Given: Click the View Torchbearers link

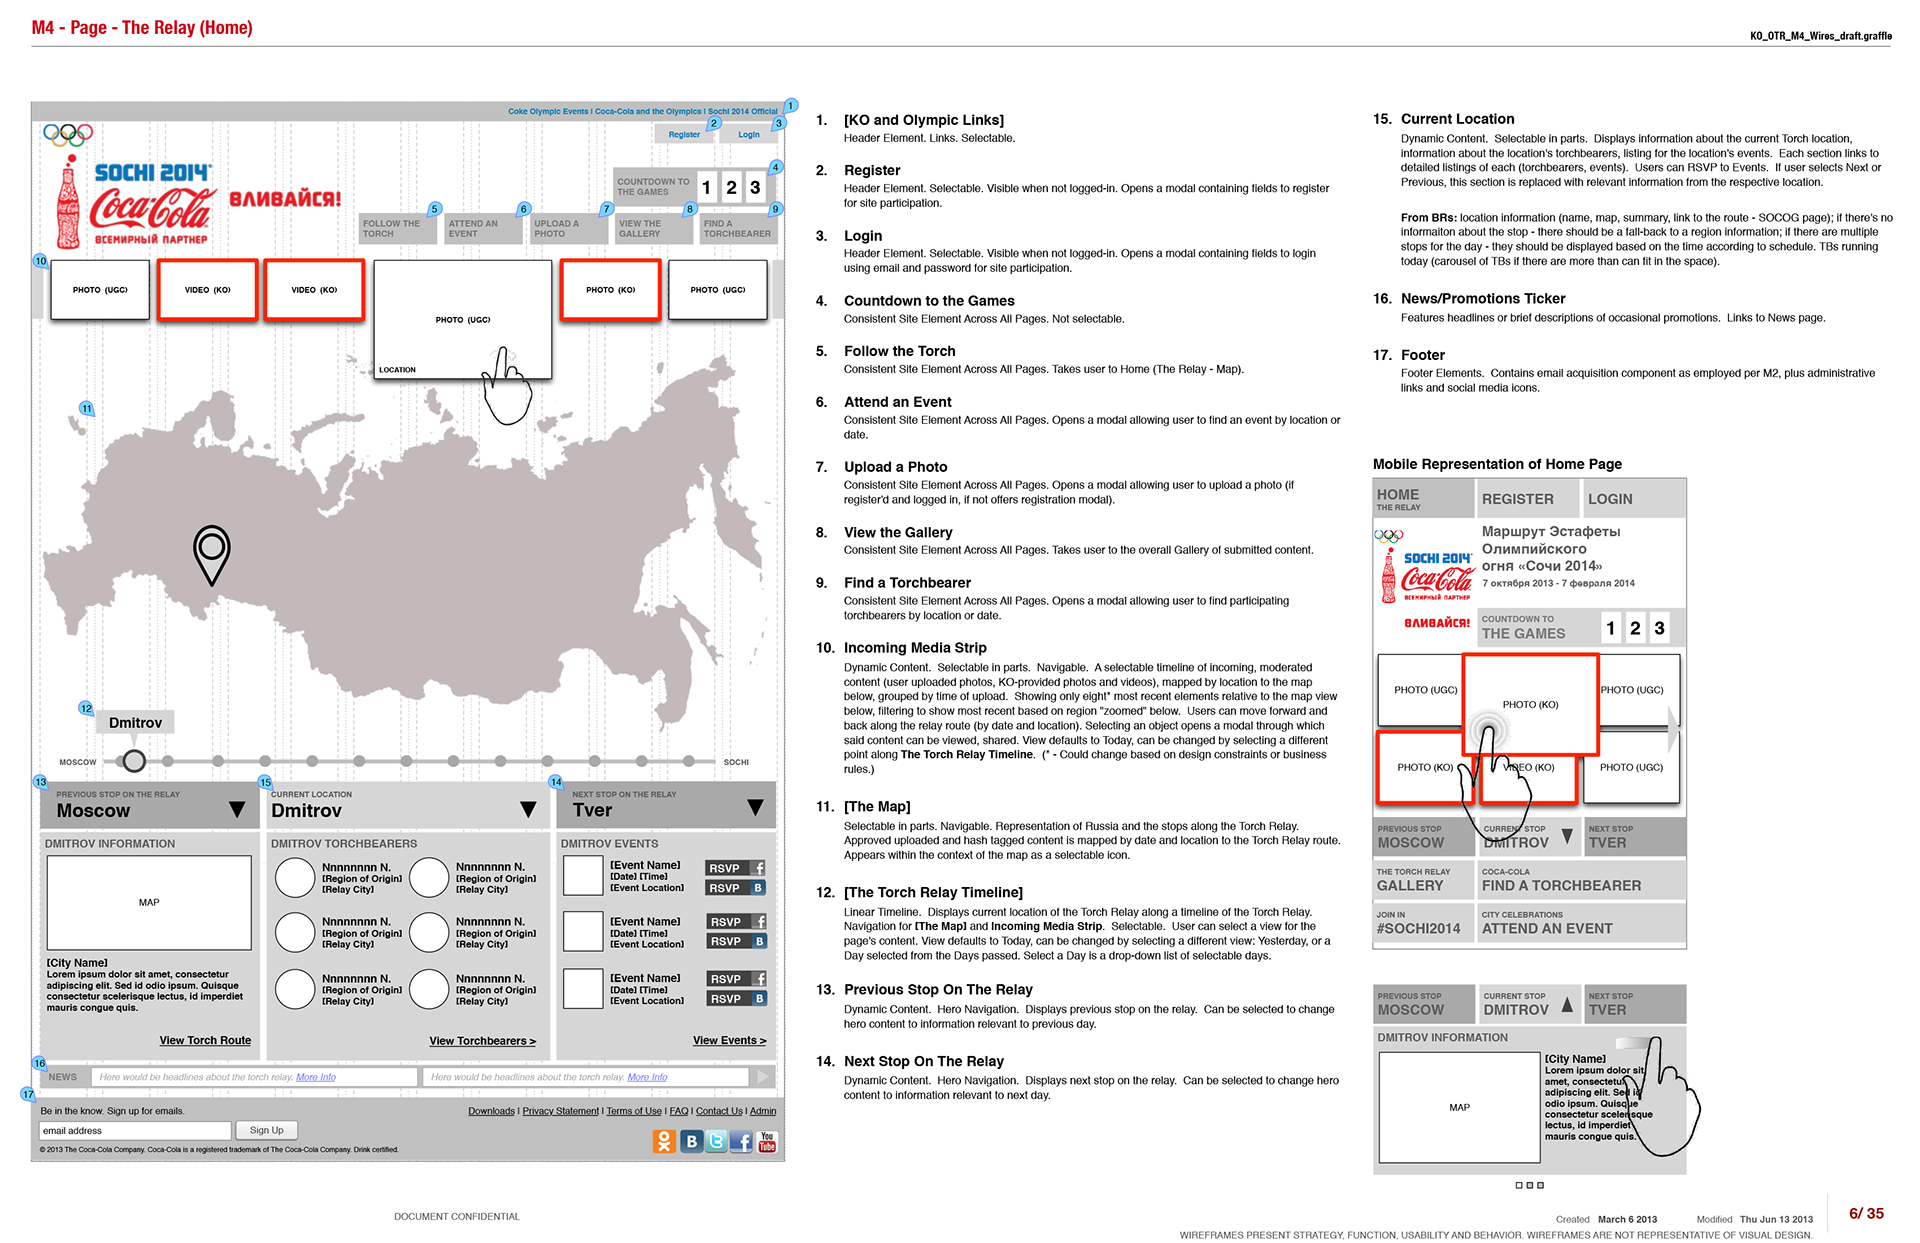Looking at the screenshot, I should [x=482, y=1041].
